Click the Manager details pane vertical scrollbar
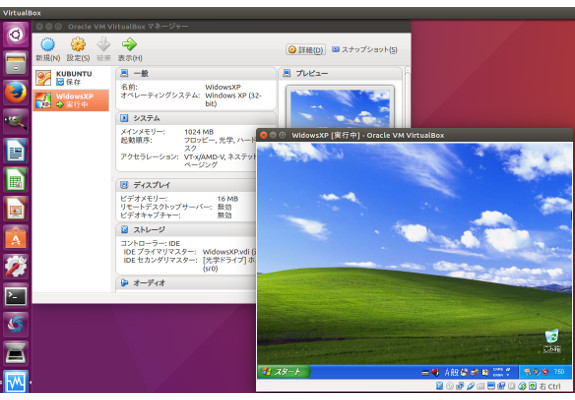The height and width of the screenshot is (400, 575). pyautogui.click(x=407, y=97)
